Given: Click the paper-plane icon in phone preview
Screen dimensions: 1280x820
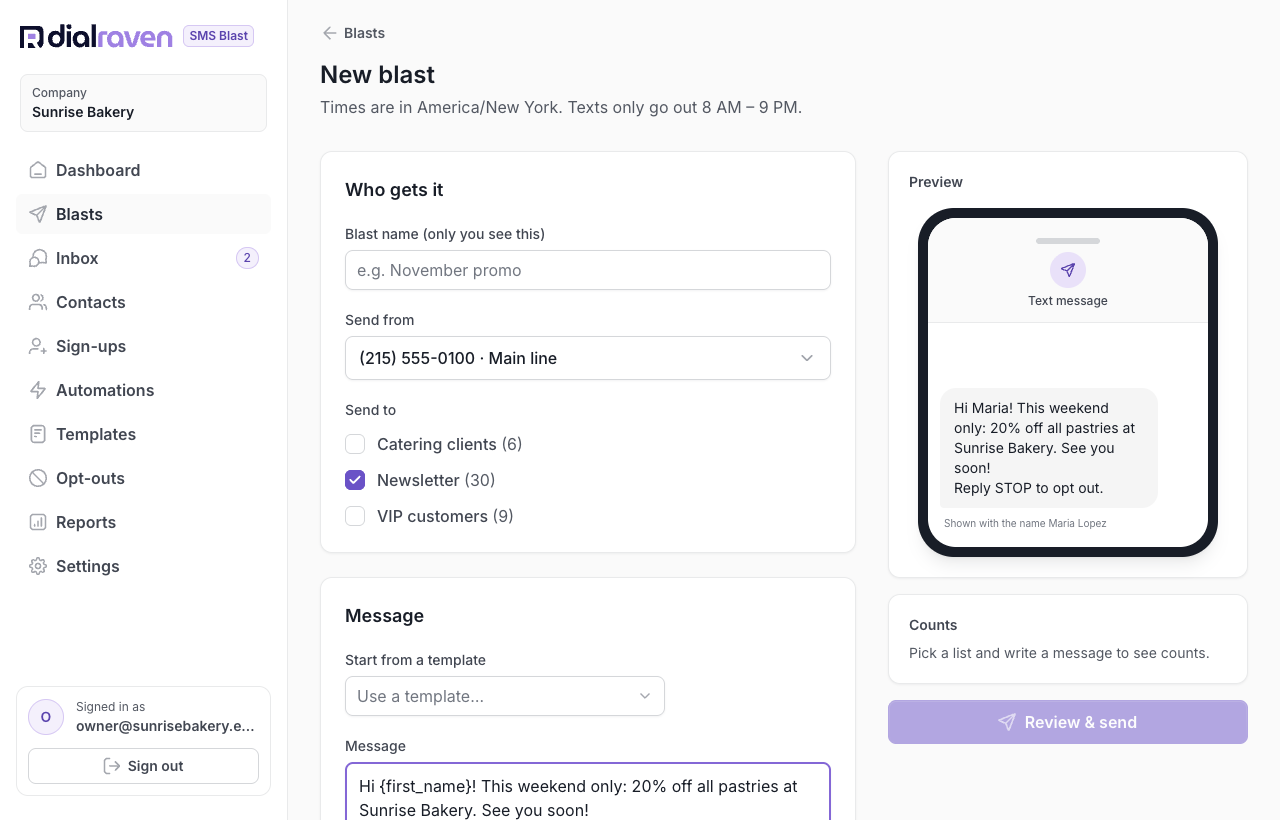Looking at the screenshot, I should pos(1068,270).
